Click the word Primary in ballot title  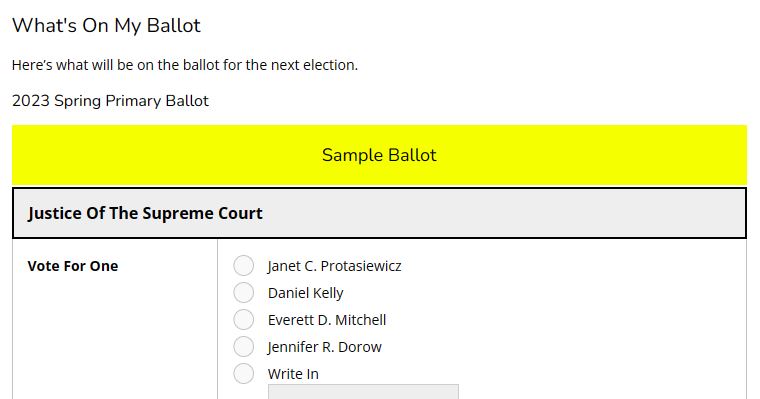click(134, 101)
